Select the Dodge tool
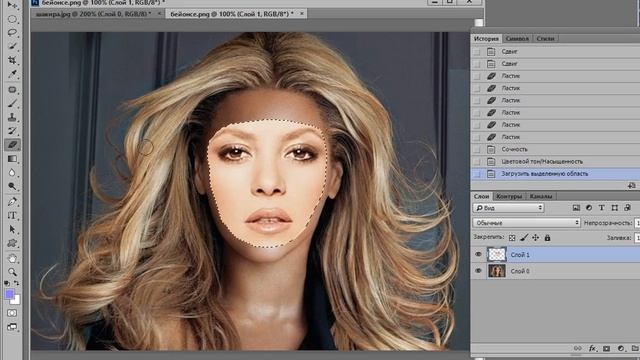Image resolution: width=640 pixels, height=360 pixels. click(12, 187)
